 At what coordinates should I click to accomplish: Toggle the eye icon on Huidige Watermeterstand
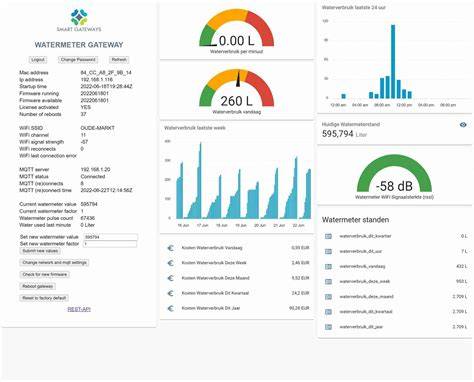pyautogui.click(x=463, y=125)
